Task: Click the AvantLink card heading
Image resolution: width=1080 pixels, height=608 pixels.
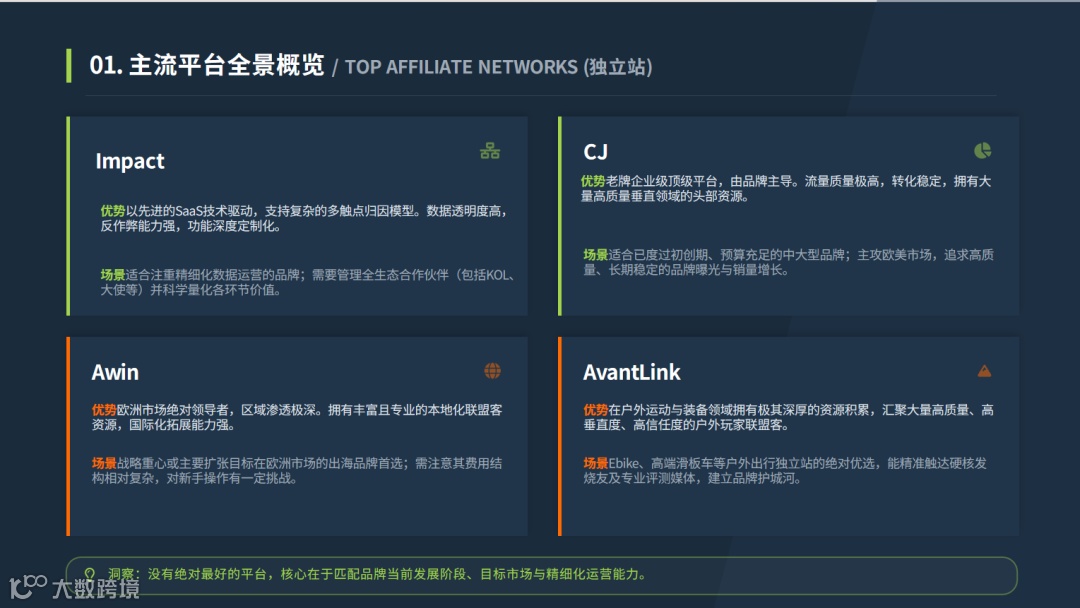Action: point(632,373)
